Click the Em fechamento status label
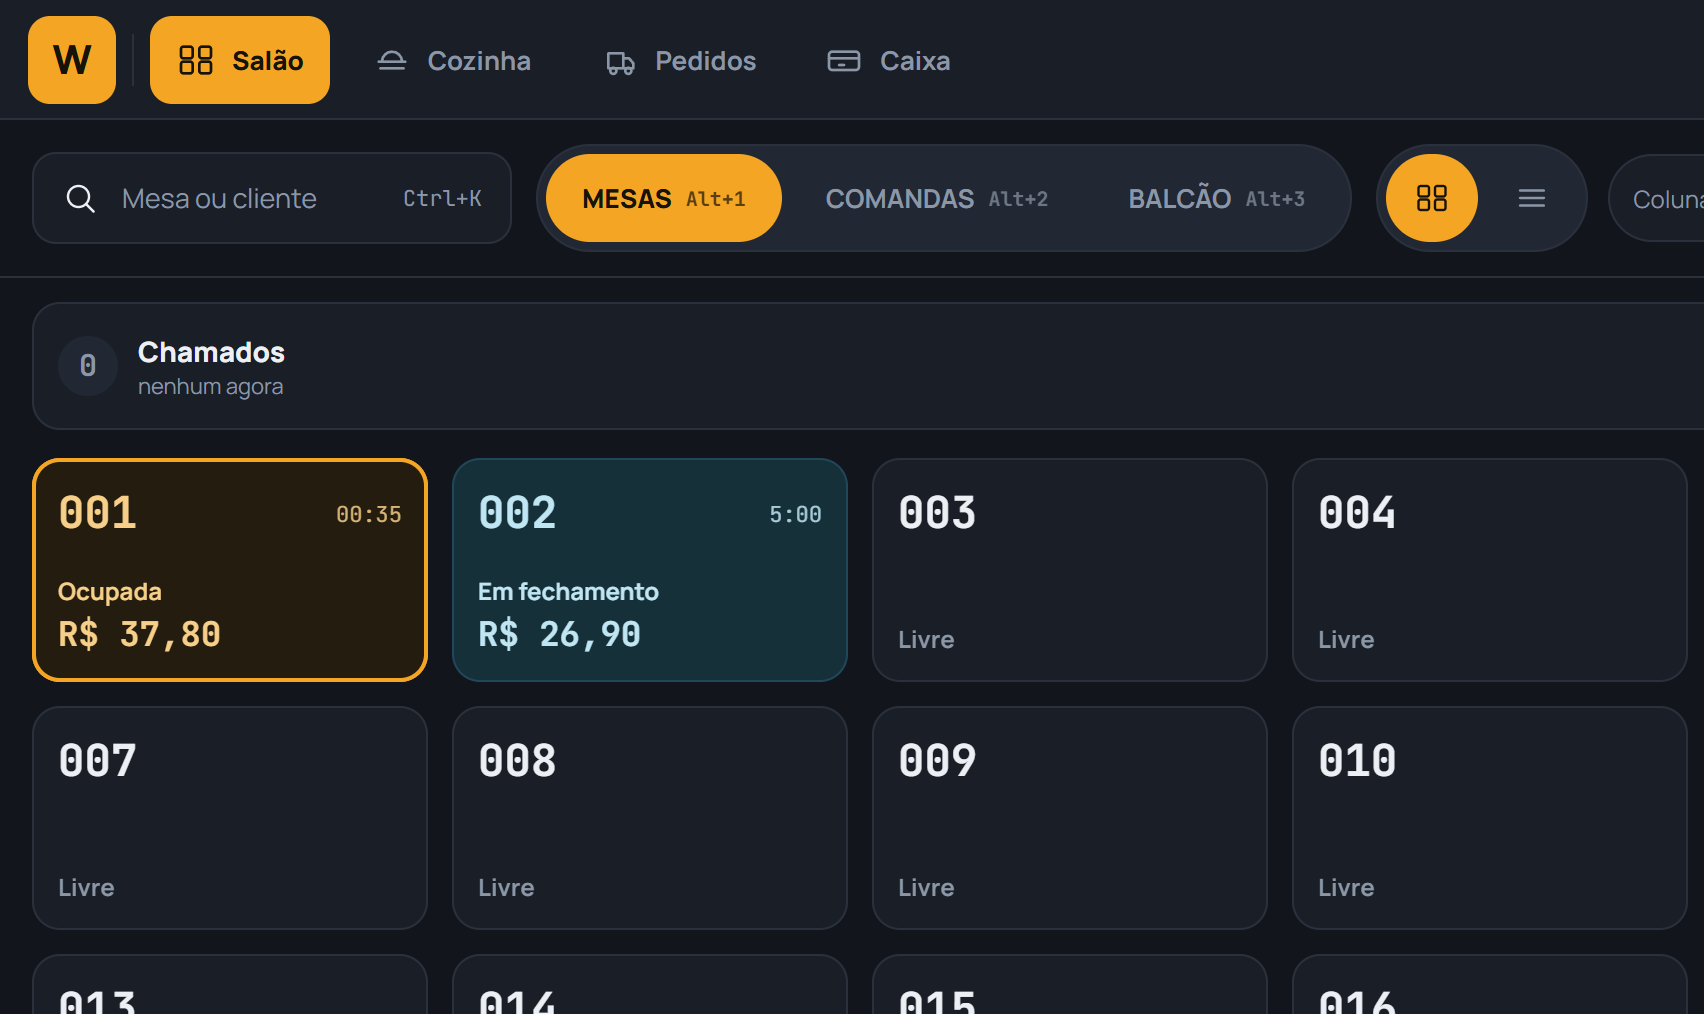 coord(568,592)
